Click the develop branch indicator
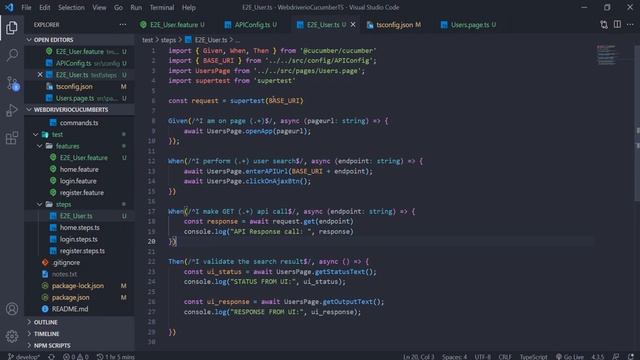Viewport: 640px width, 360px height. (24, 356)
